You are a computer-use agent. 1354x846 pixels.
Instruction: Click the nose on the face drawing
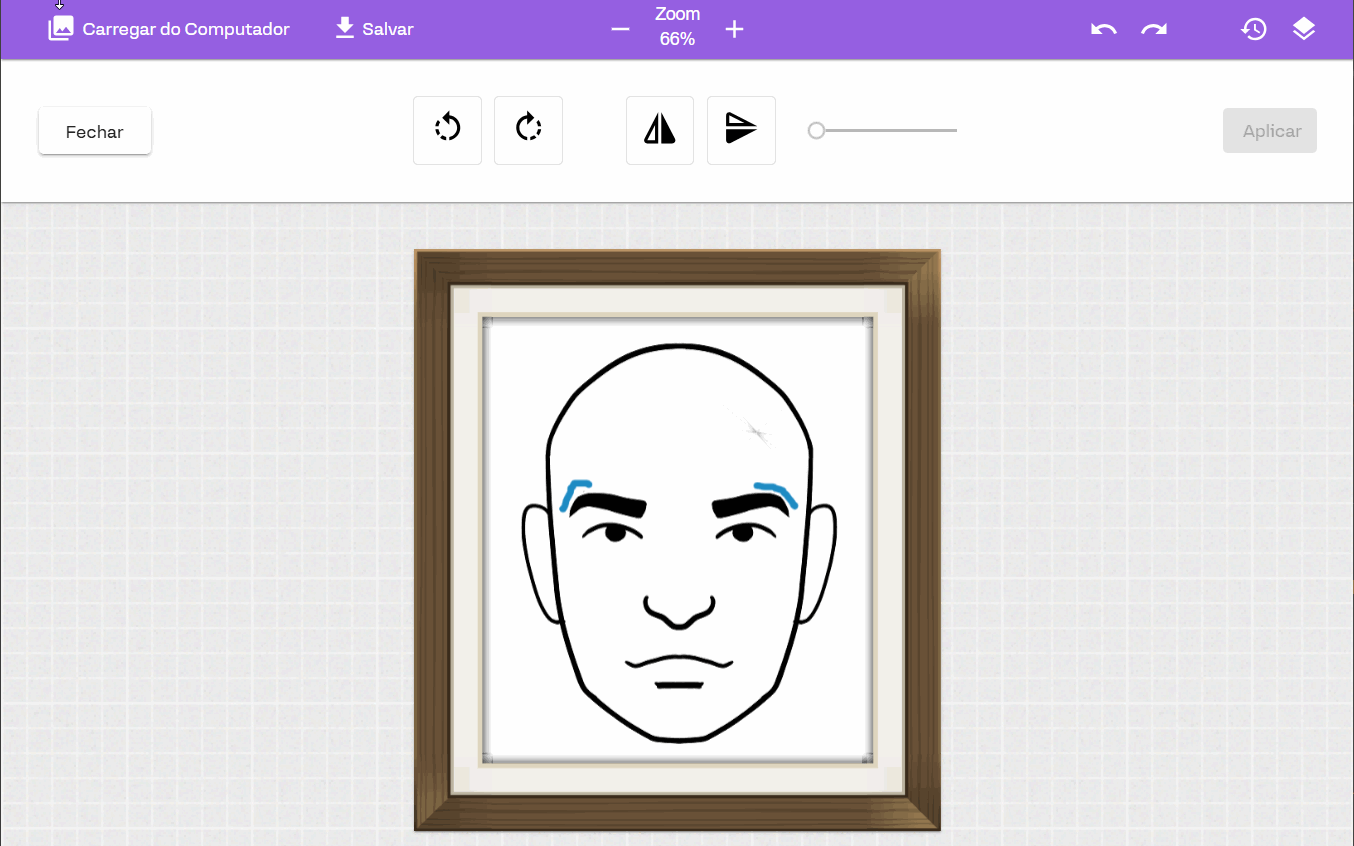[679, 612]
